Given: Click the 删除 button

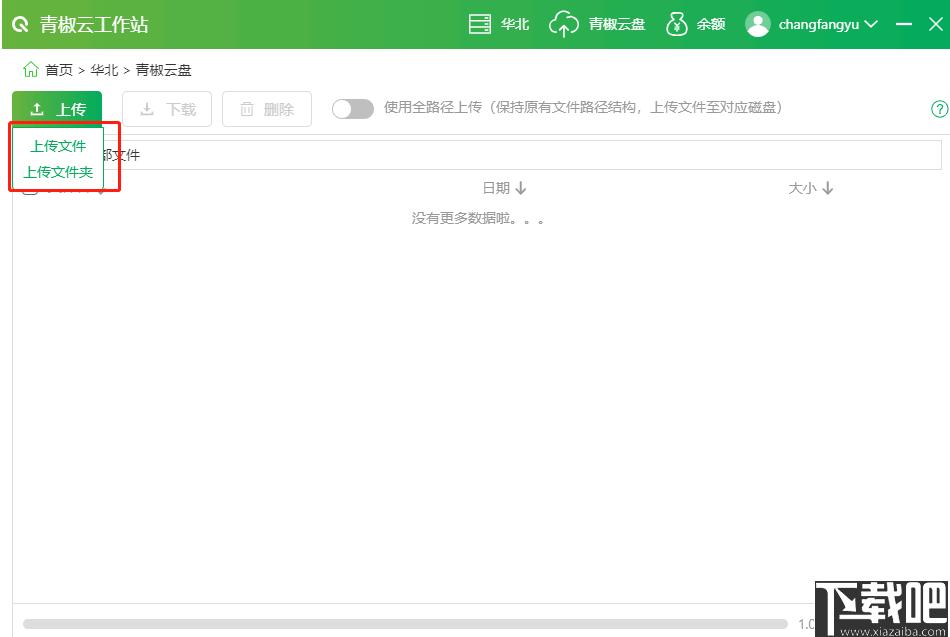Looking at the screenshot, I should point(267,109).
